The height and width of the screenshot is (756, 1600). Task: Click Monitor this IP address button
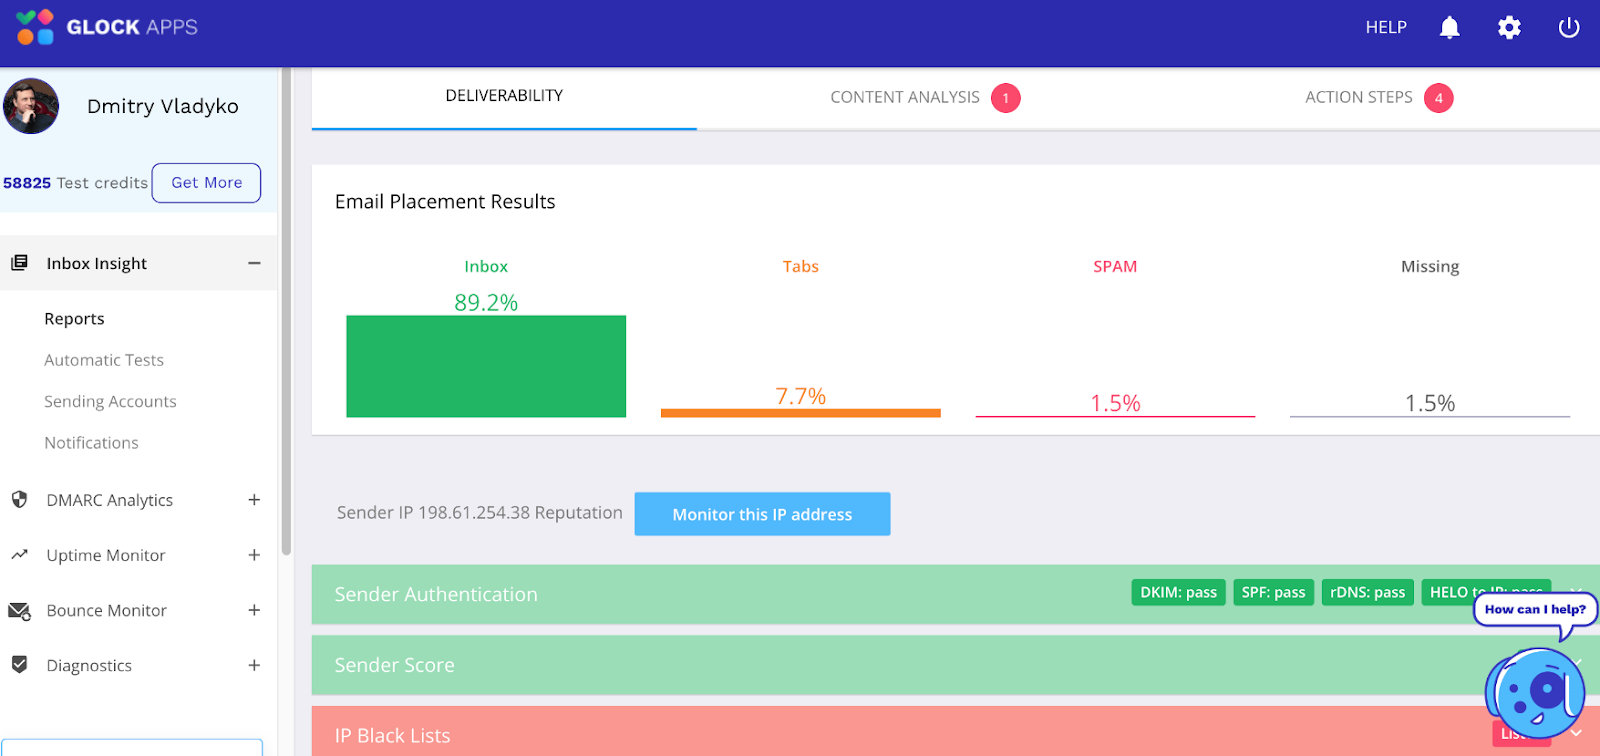click(x=762, y=514)
